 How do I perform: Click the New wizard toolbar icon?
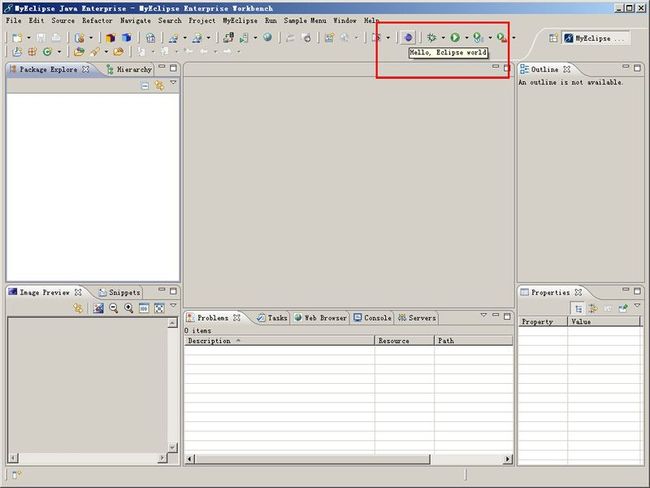point(17,38)
